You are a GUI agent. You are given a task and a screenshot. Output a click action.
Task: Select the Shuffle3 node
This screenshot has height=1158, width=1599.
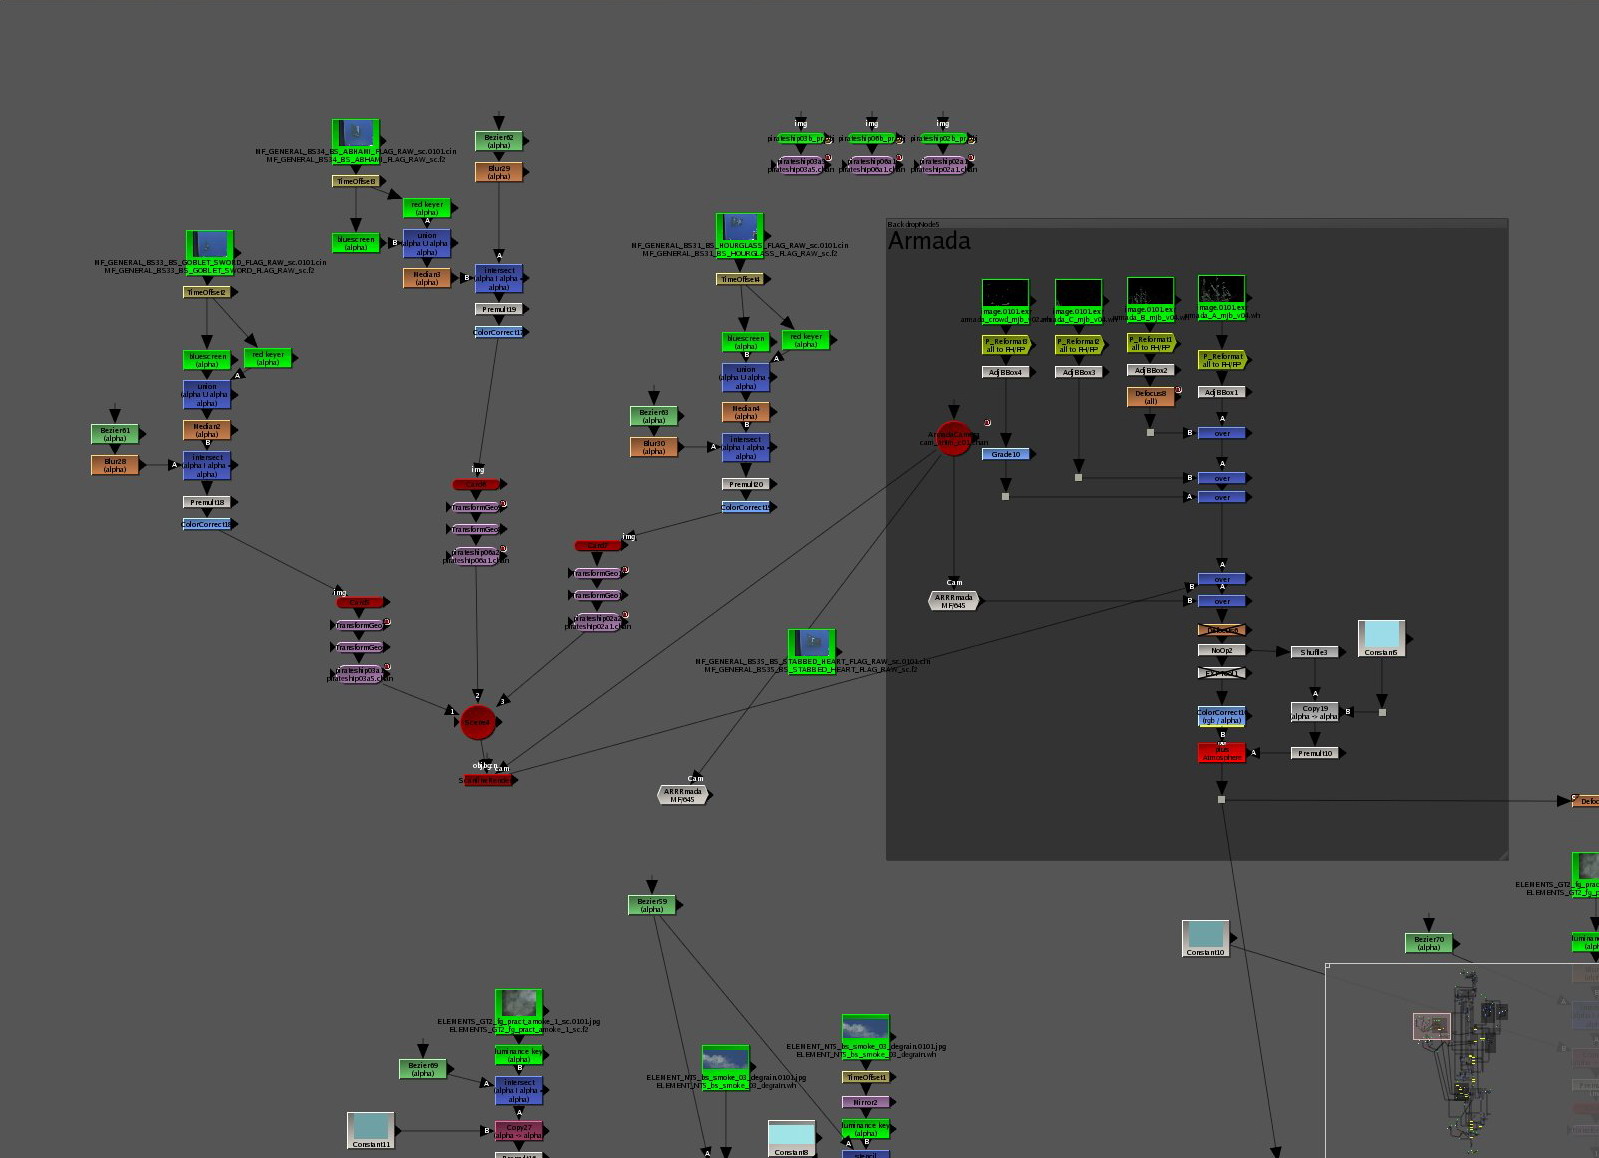coord(1314,652)
